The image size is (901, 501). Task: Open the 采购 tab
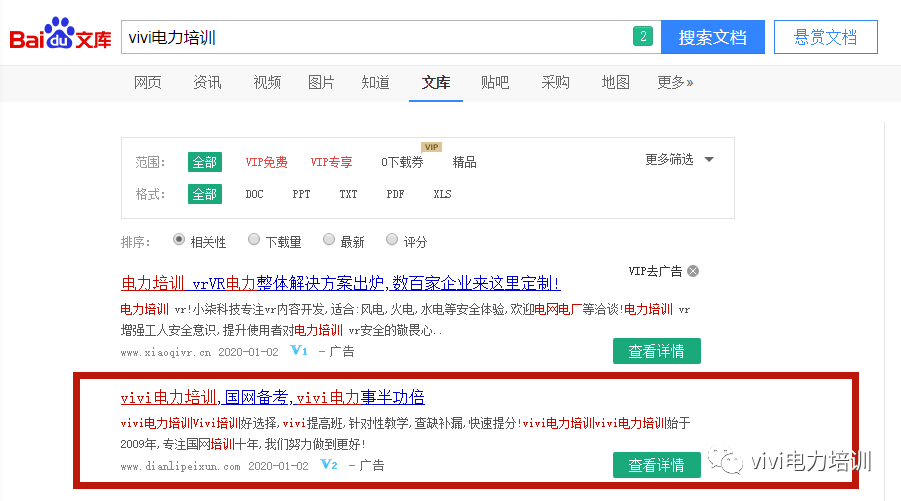coord(555,83)
